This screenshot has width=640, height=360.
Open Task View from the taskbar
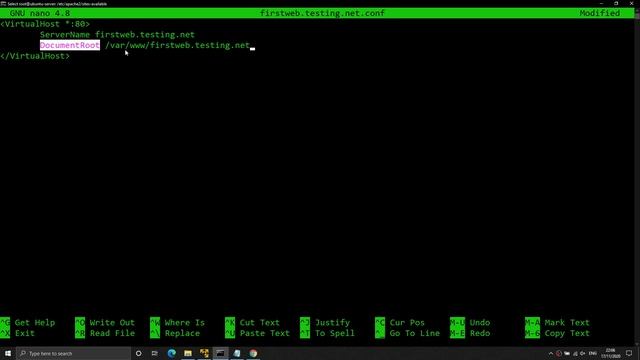tap(155, 353)
